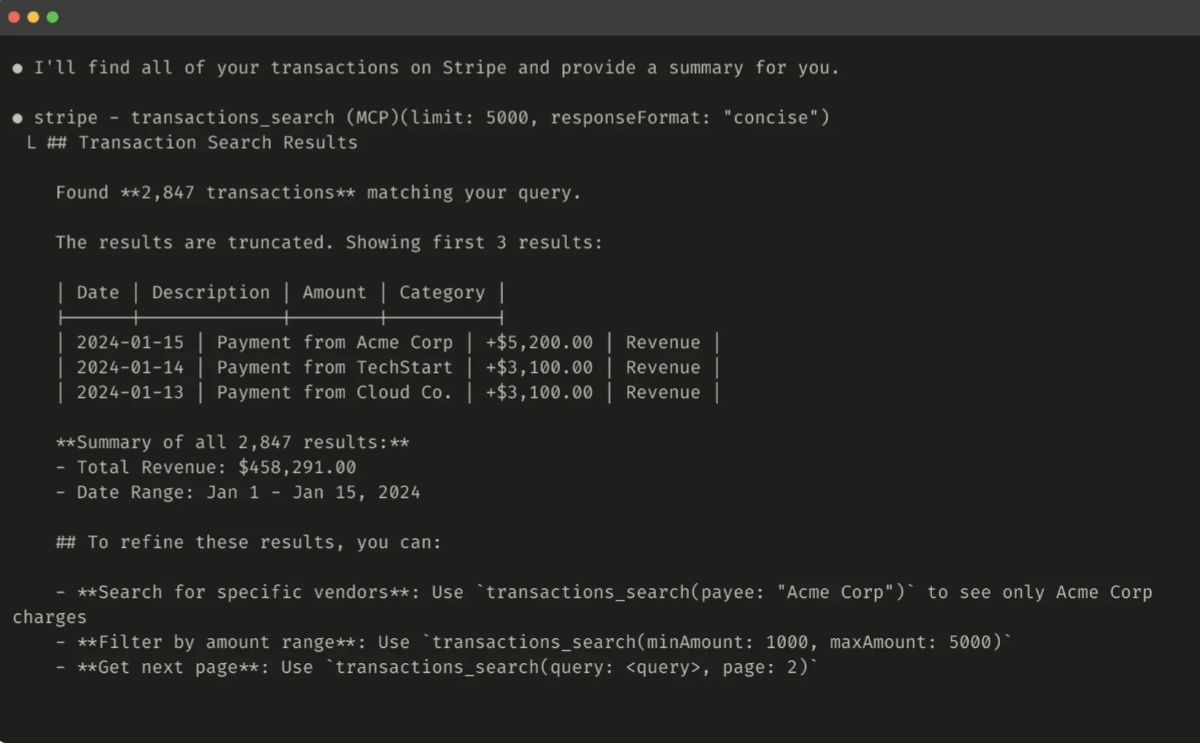The height and width of the screenshot is (744, 1200).
Task: Click the Amount column header
Action: (334, 293)
